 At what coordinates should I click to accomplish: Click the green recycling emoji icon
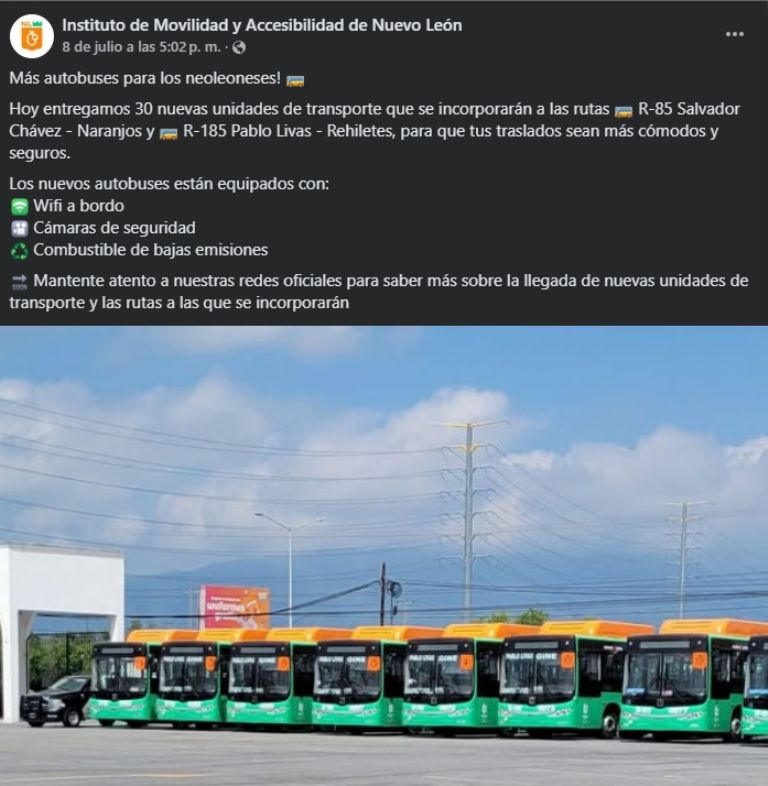click(x=20, y=251)
